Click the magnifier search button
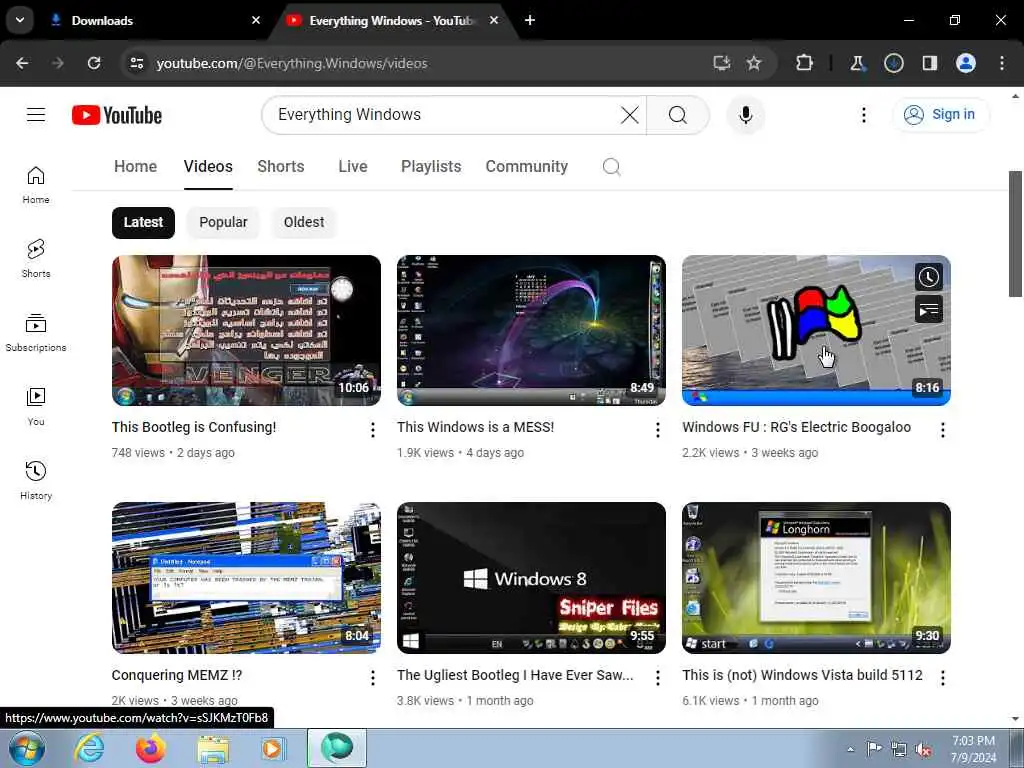Screen dimensions: 1024x768 (x=678, y=115)
